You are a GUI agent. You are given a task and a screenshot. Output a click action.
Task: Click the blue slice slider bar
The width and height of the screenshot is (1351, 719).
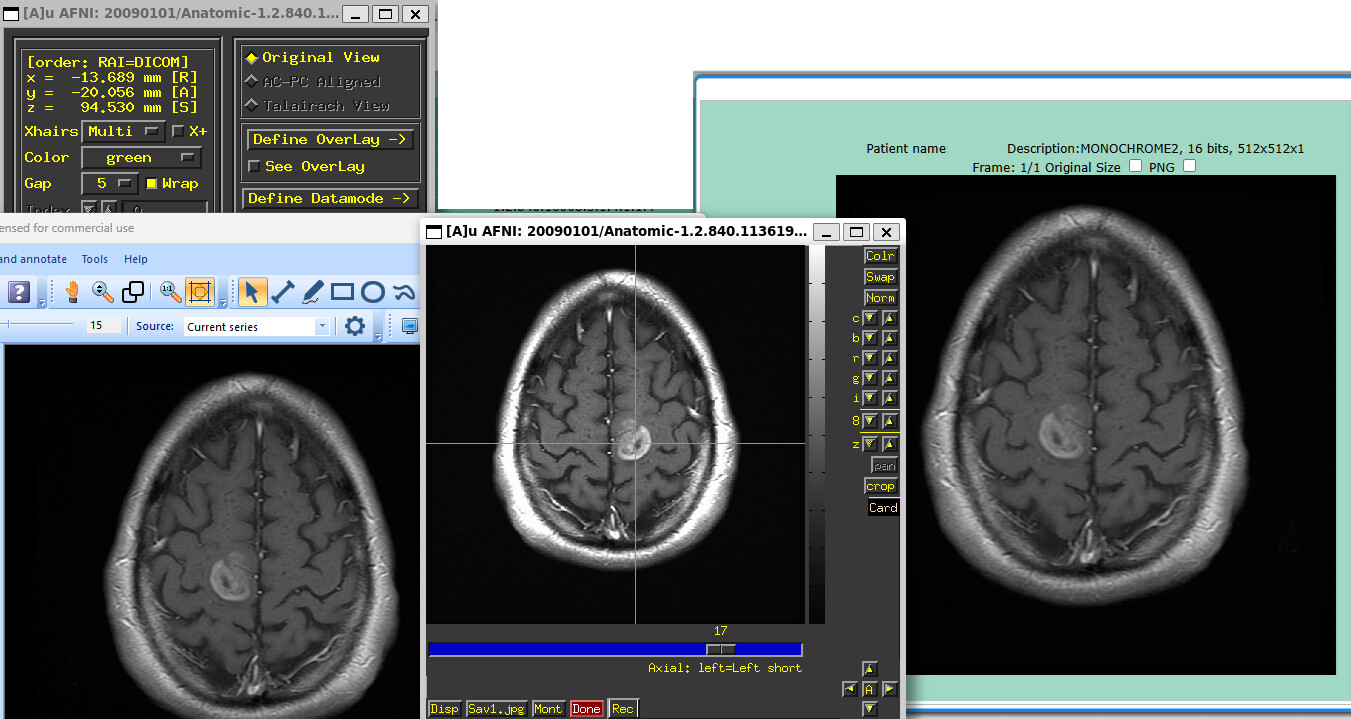coord(615,649)
